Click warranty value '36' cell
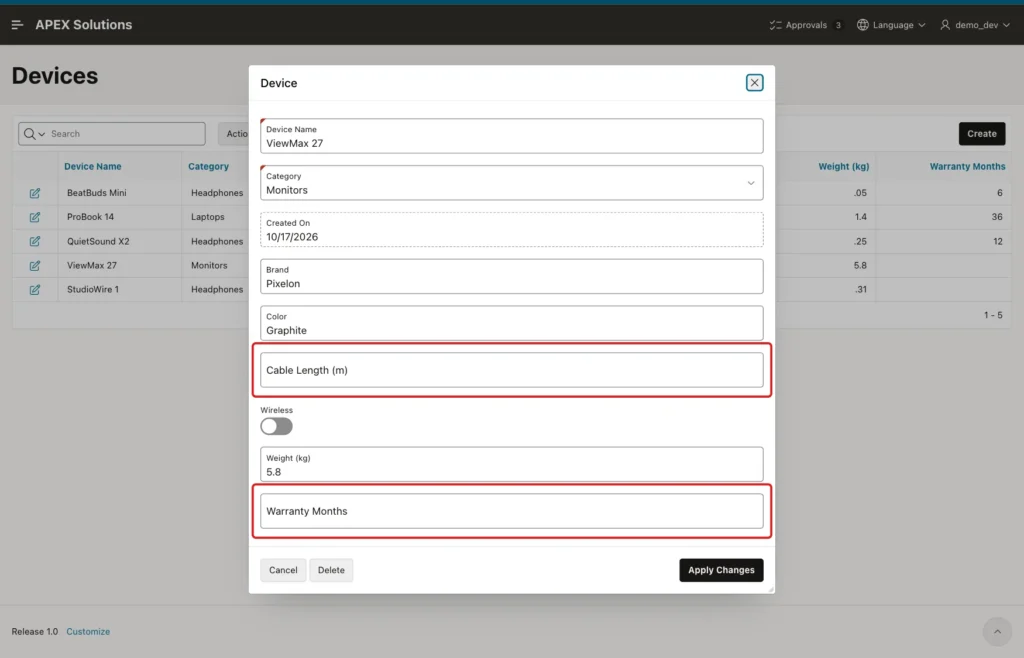The width and height of the screenshot is (1024, 658). coord(997,217)
